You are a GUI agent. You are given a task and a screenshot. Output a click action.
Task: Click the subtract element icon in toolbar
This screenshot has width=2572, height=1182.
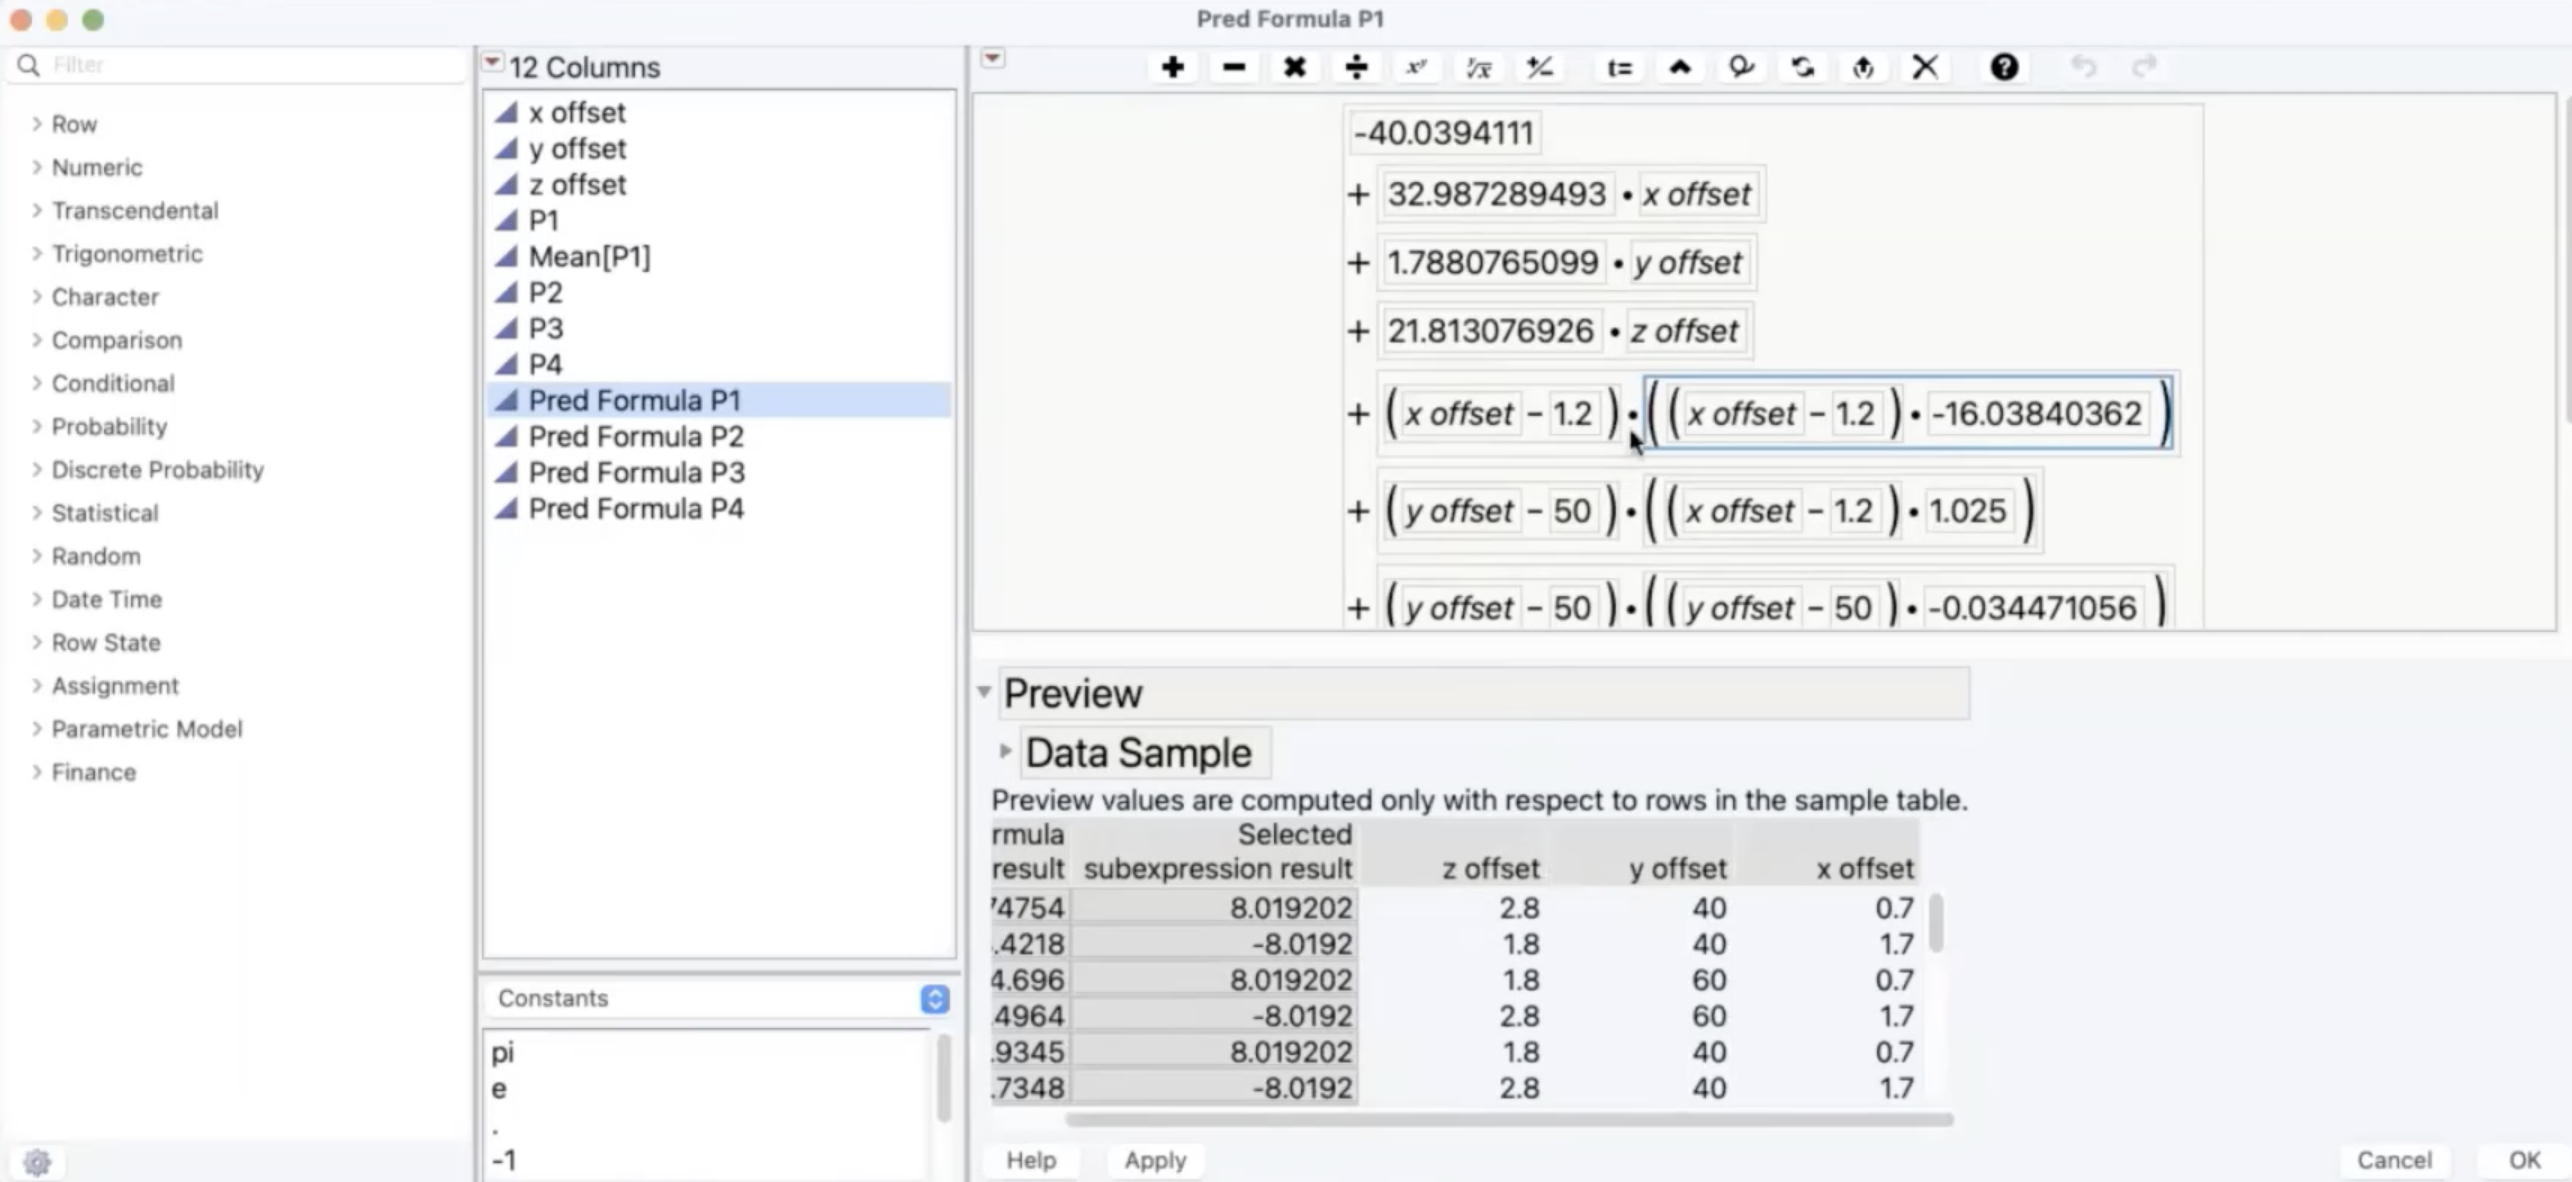(x=1234, y=67)
